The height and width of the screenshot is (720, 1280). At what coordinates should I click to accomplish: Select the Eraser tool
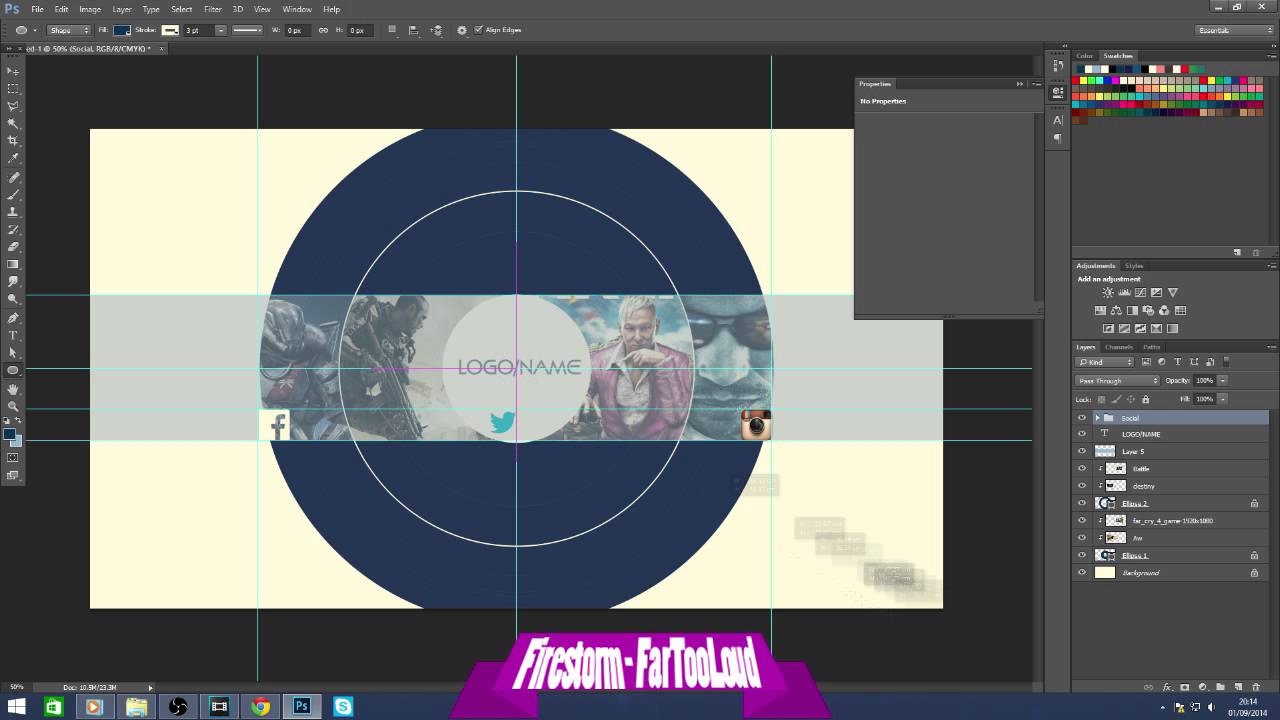tap(13, 247)
